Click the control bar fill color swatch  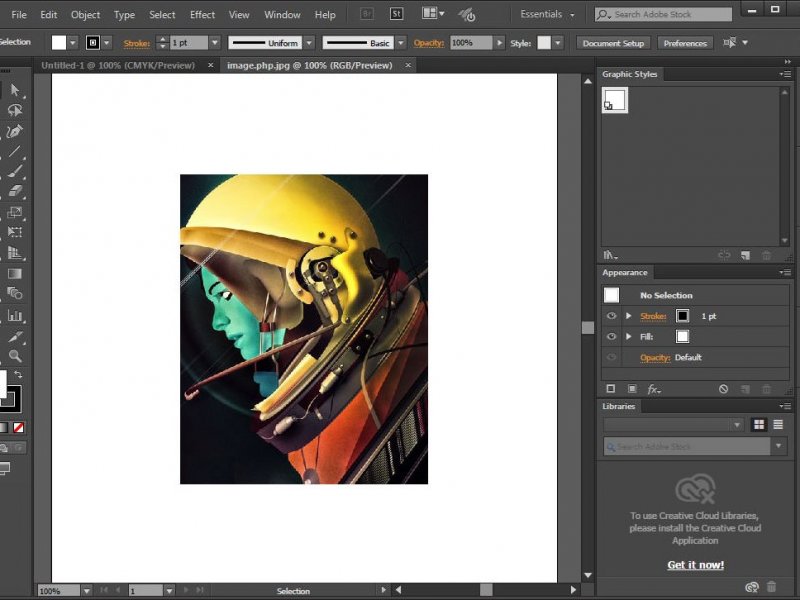[59, 43]
